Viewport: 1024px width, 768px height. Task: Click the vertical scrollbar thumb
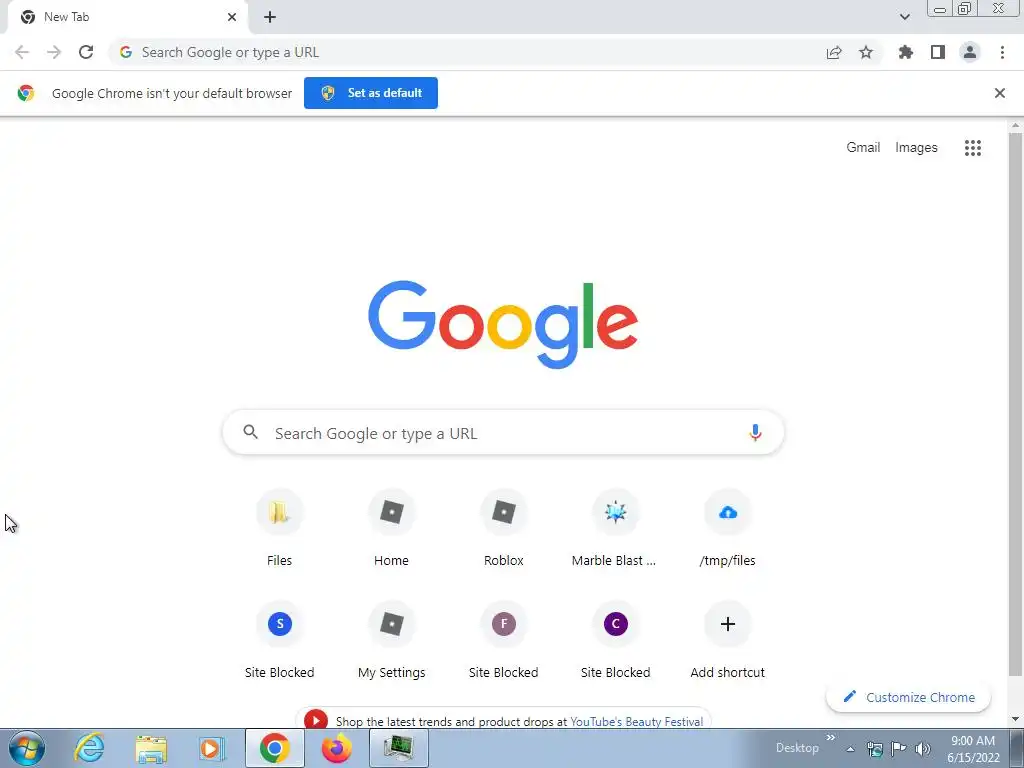pyautogui.click(x=1015, y=404)
